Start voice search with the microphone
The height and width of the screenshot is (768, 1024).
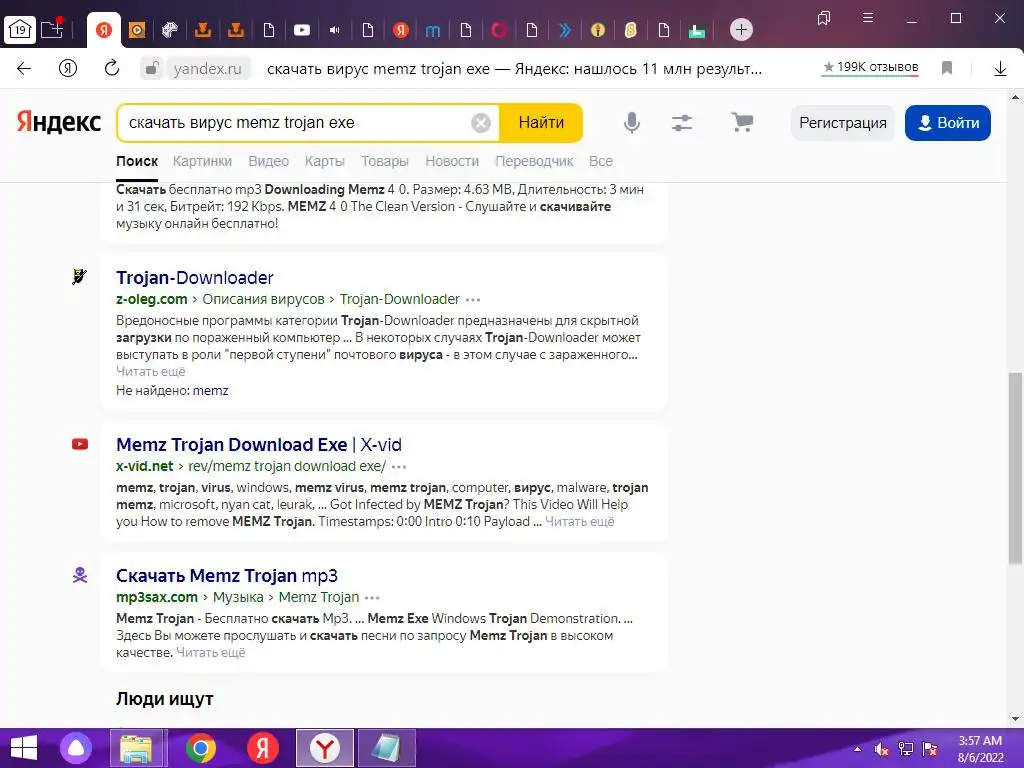coord(632,123)
